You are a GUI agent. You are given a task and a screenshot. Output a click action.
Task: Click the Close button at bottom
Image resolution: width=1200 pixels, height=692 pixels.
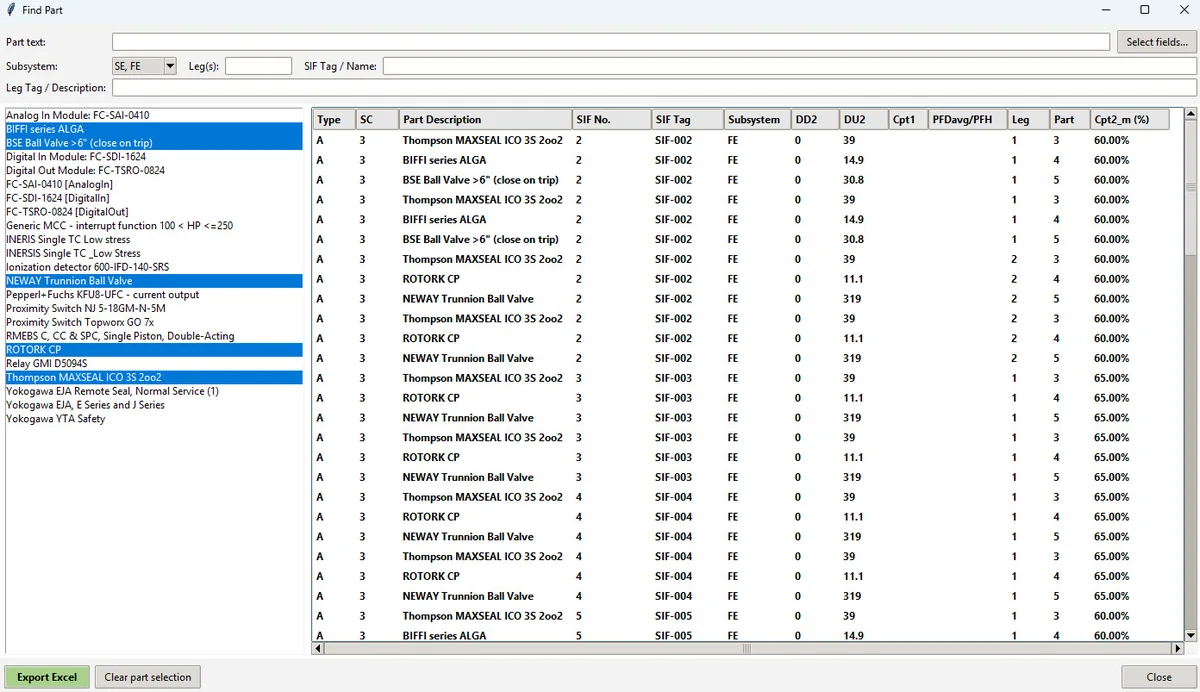(x=1159, y=677)
